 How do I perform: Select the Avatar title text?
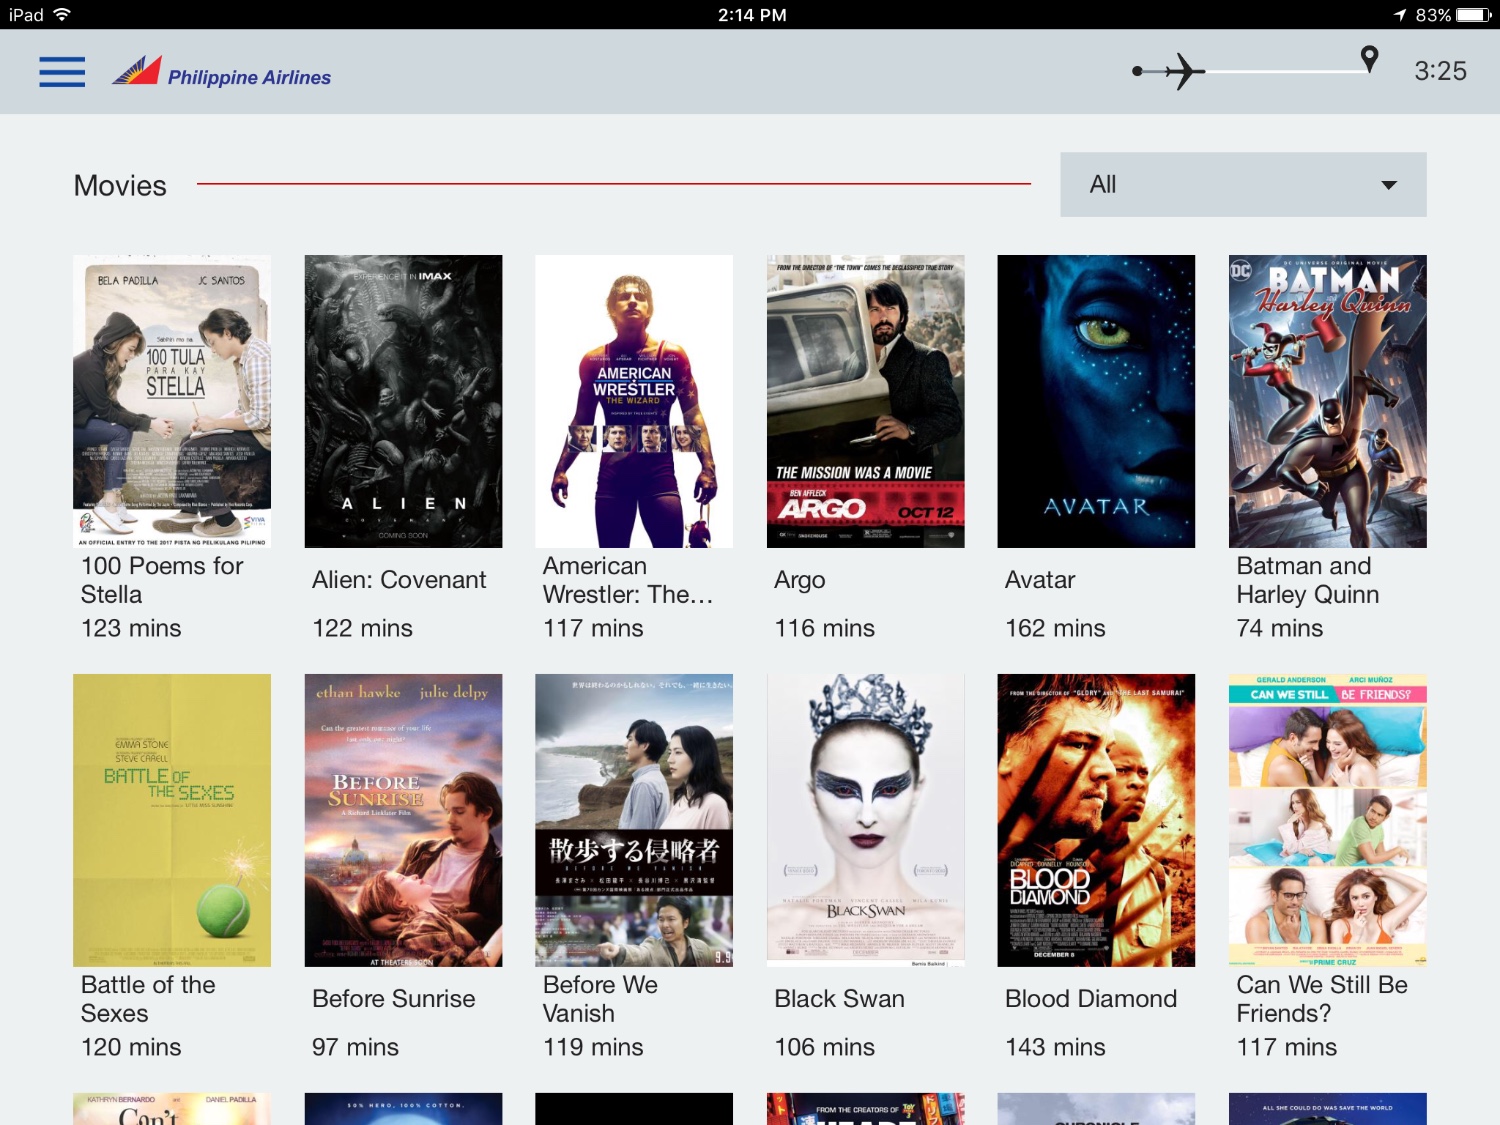pos(1040,580)
